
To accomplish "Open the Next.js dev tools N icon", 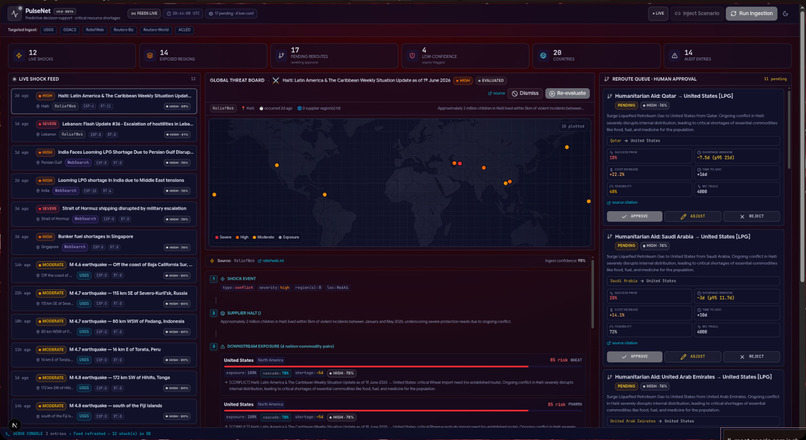I will (x=14, y=425).
